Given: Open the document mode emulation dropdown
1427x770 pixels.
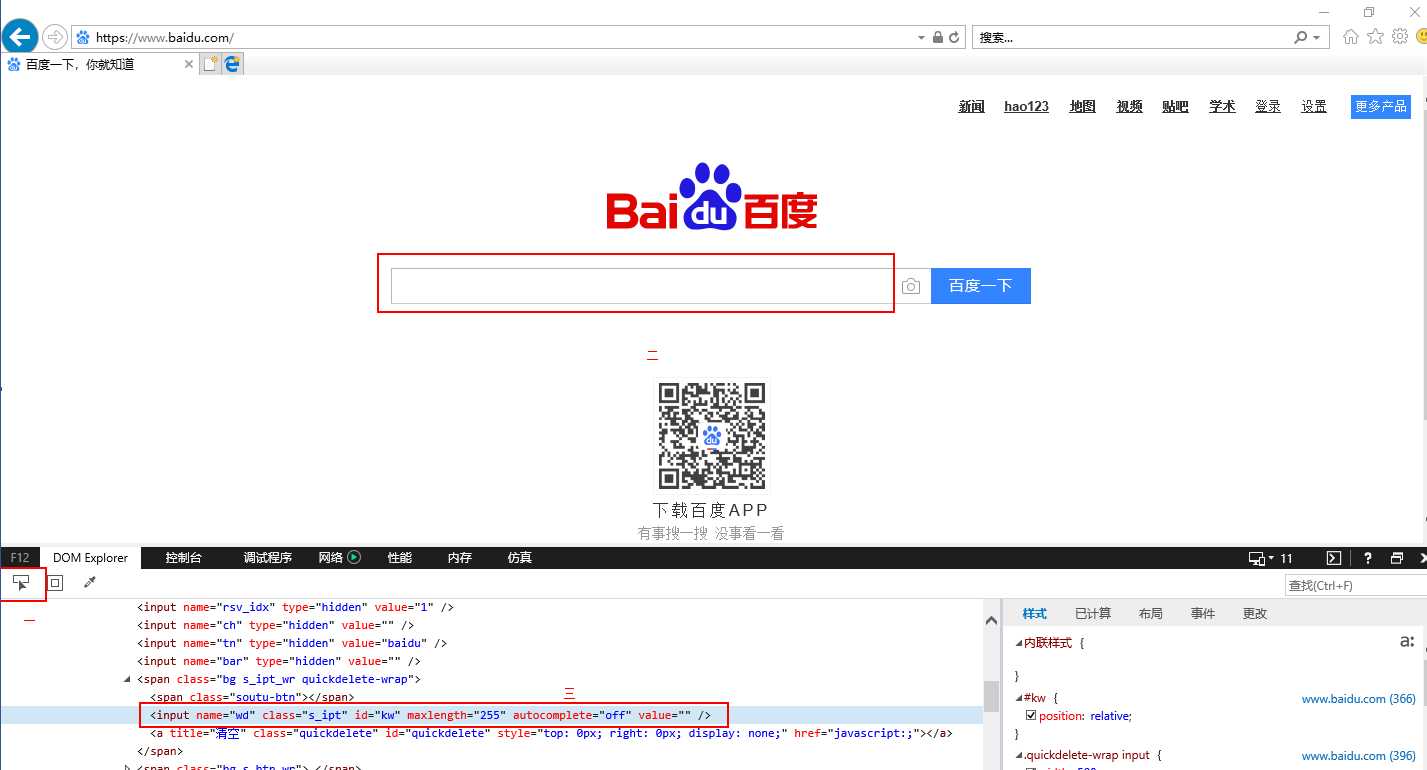Looking at the screenshot, I should pyautogui.click(x=1271, y=558).
